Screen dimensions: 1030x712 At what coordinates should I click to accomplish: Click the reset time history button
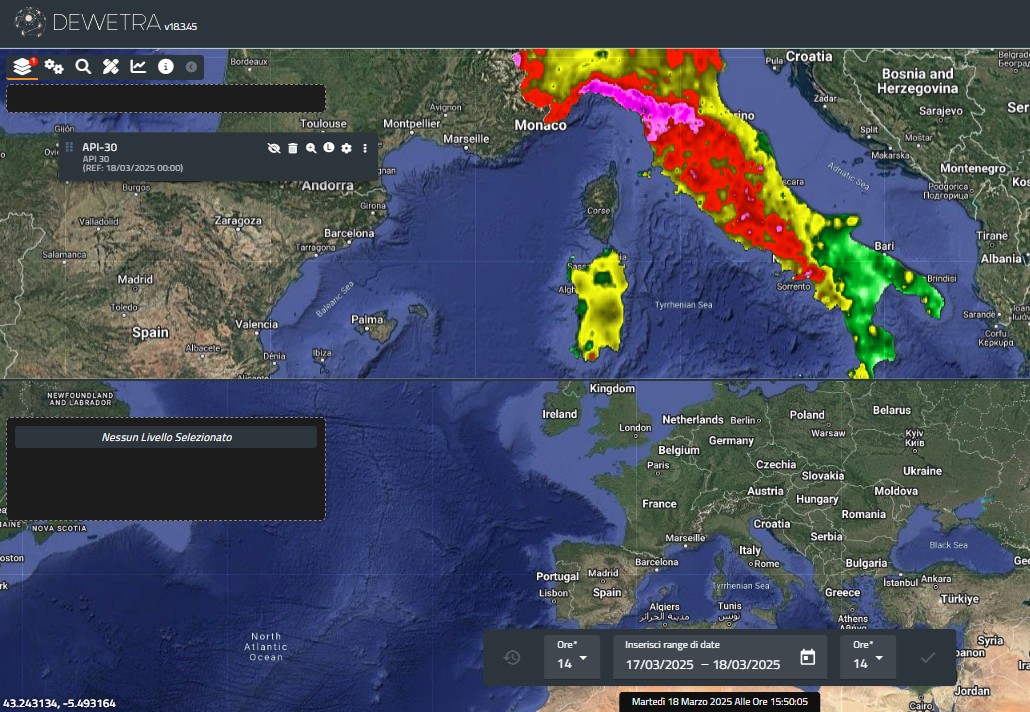pos(512,658)
